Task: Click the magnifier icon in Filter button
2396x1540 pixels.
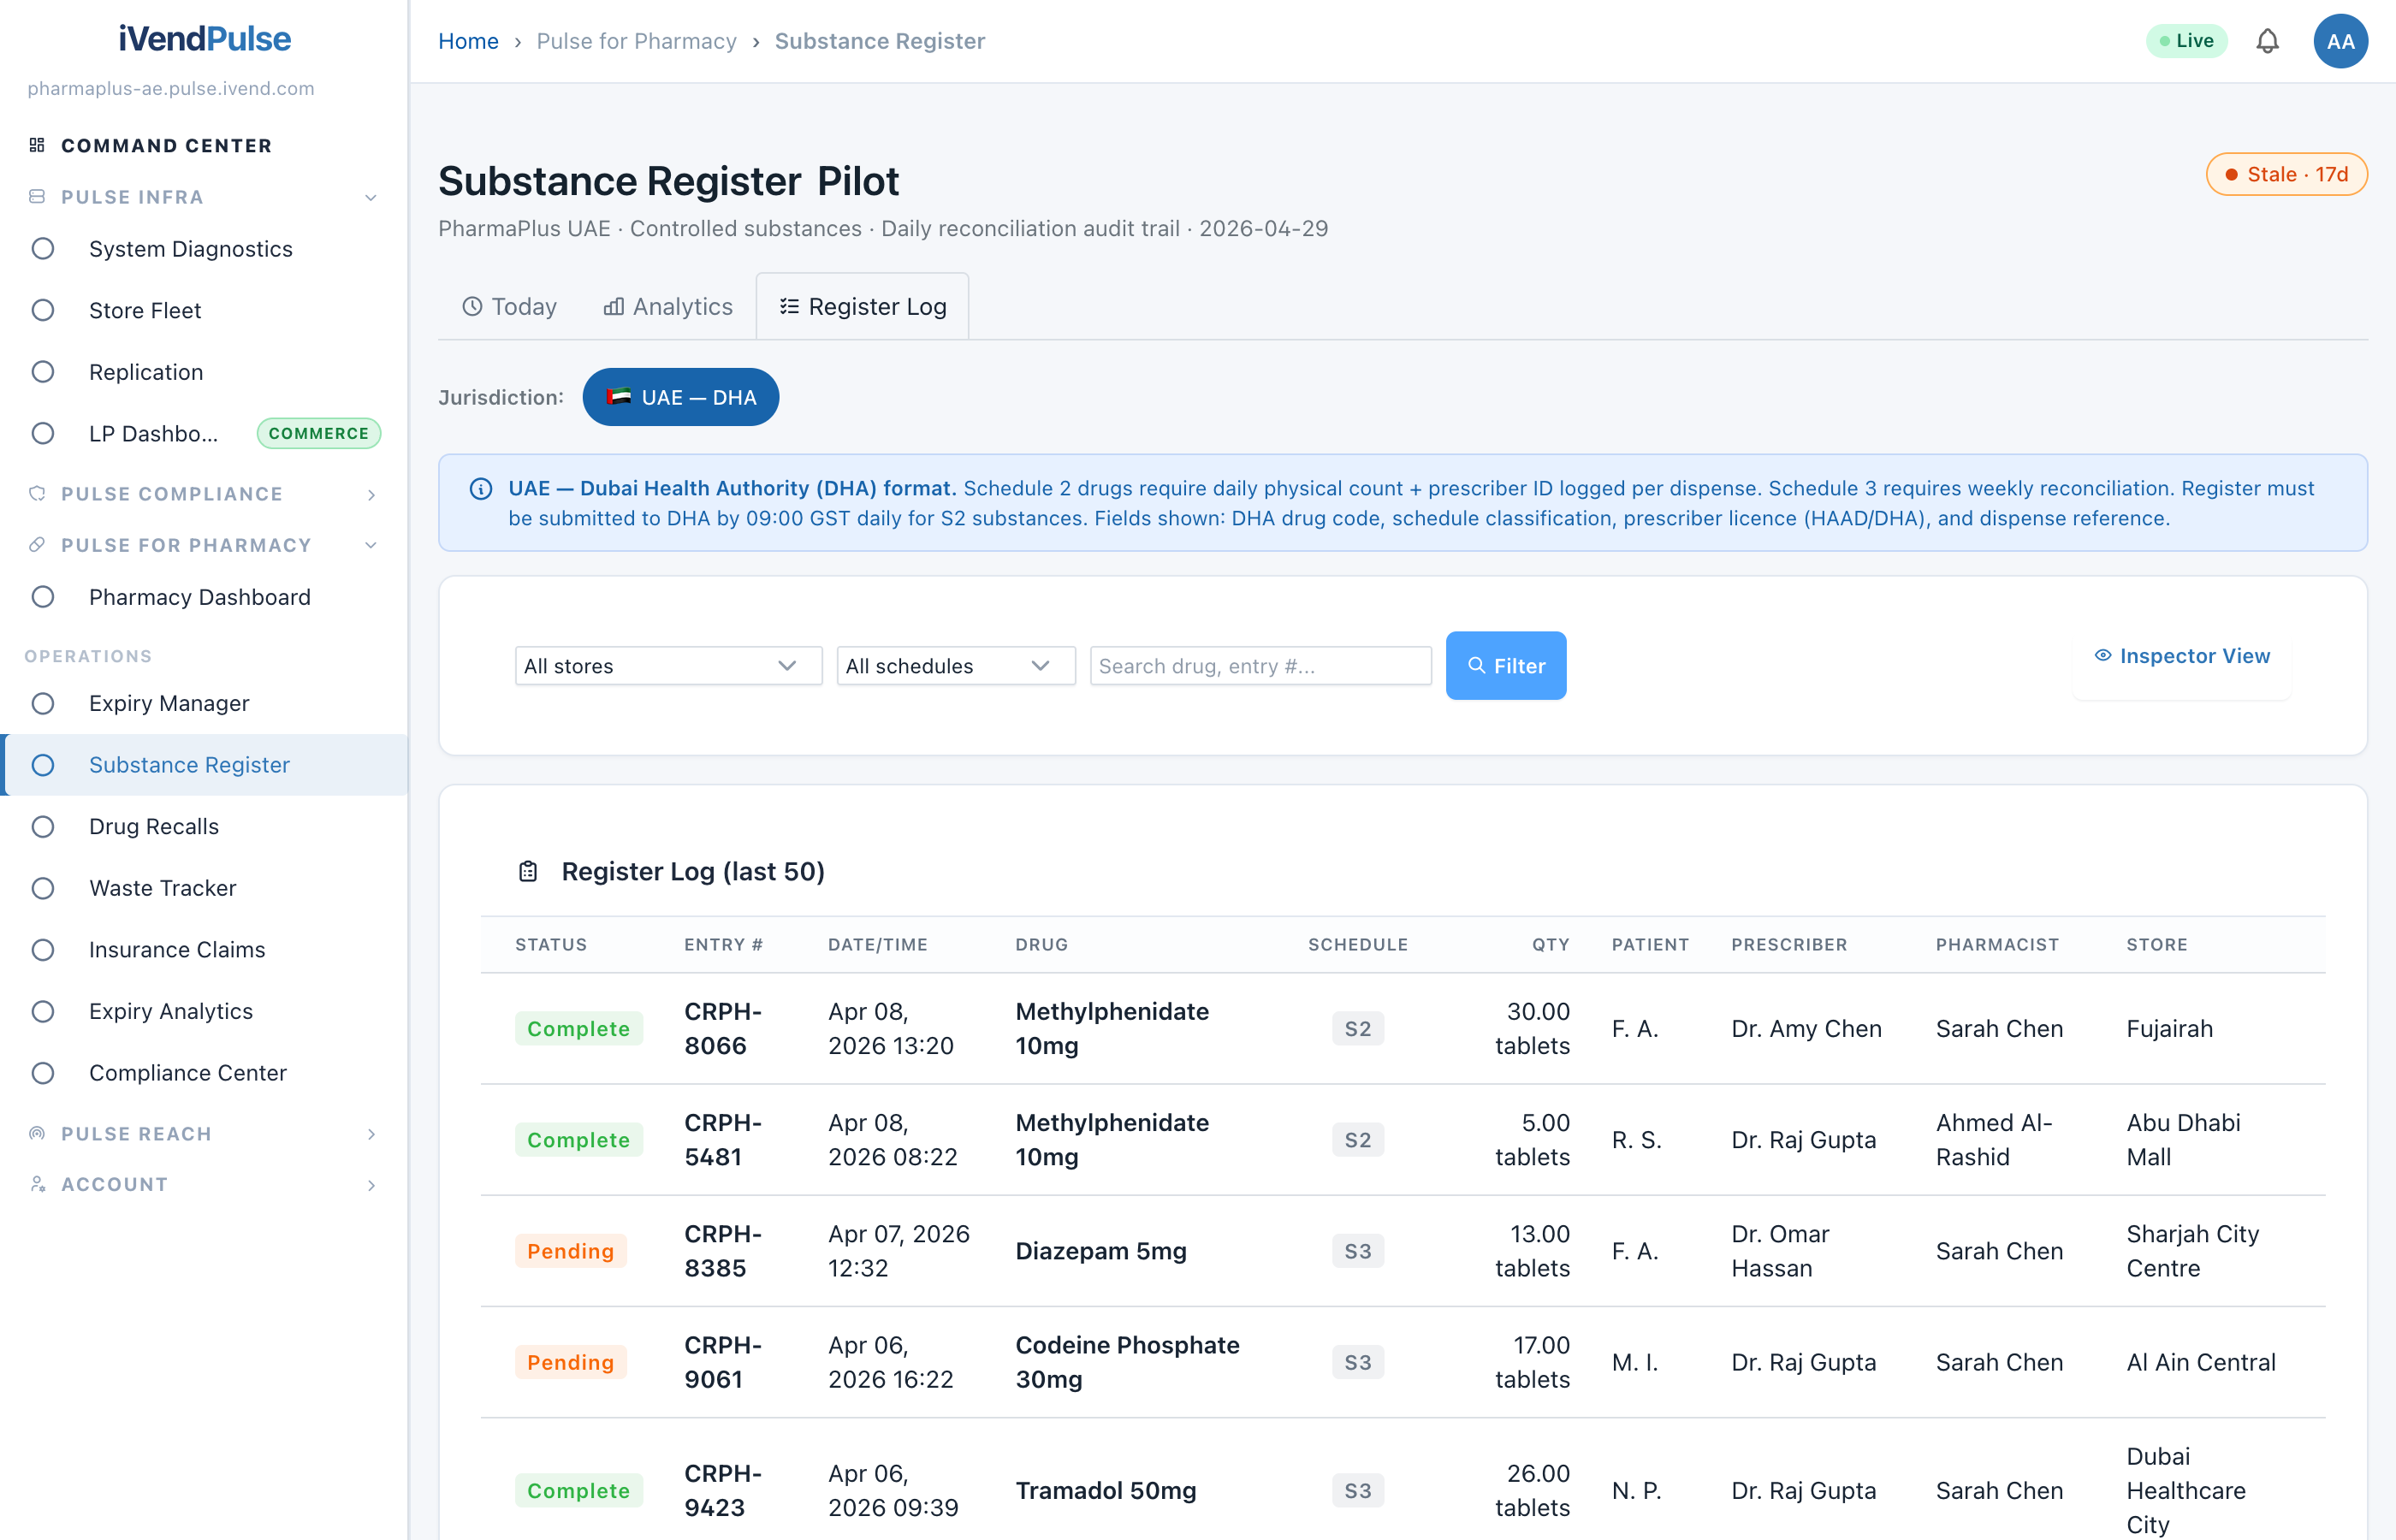Action: coord(1476,665)
